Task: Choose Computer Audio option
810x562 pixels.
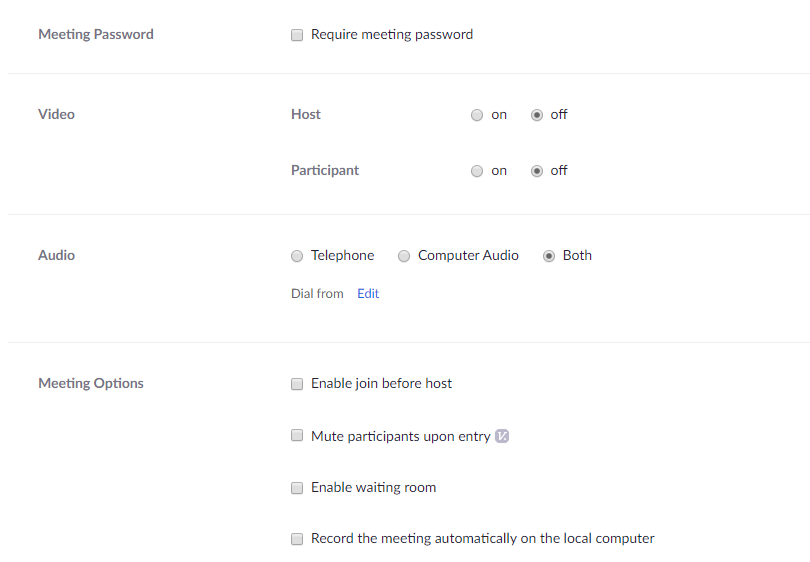Action: click(x=404, y=256)
